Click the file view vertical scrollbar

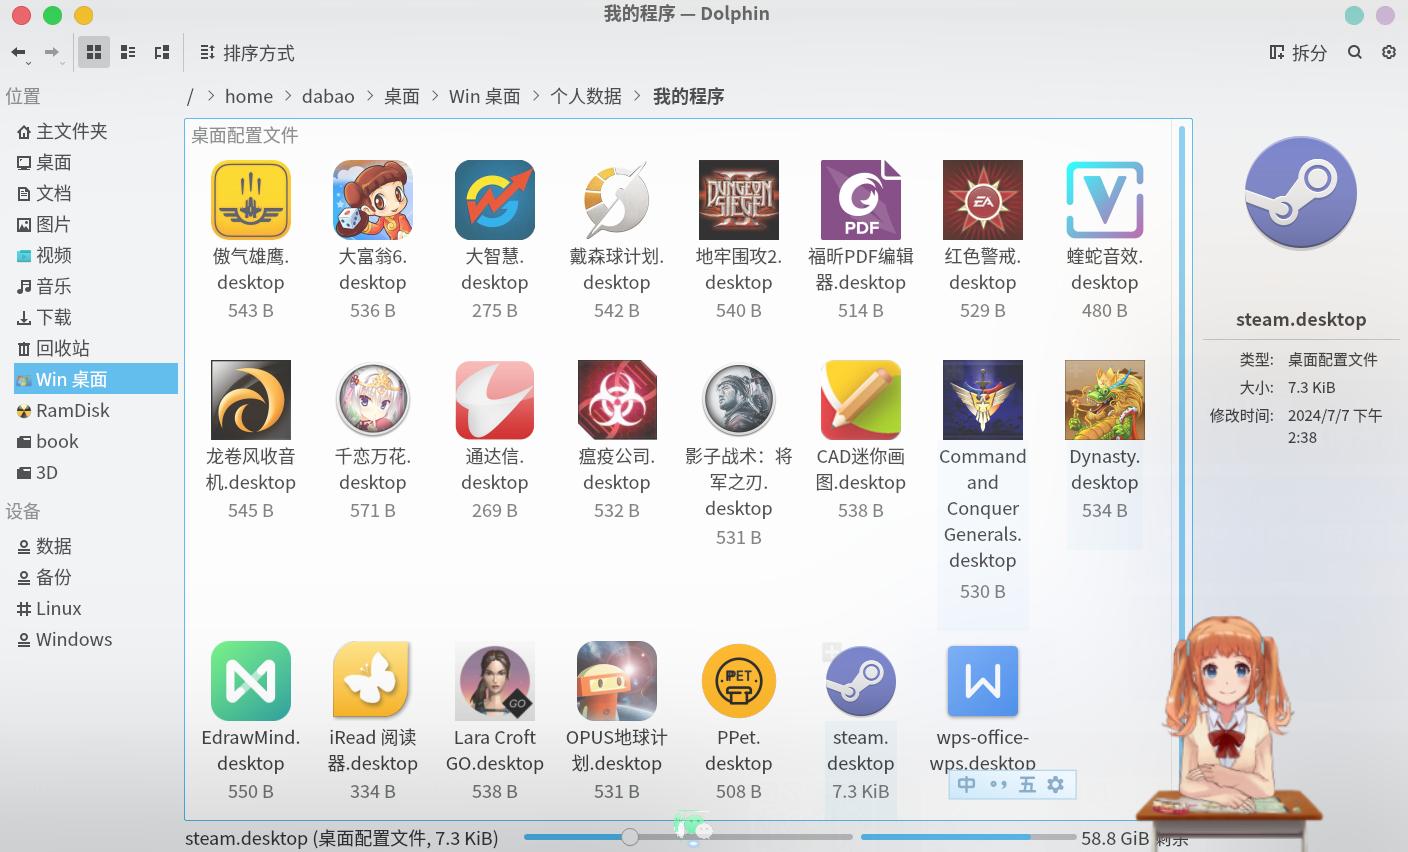[x=1183, y=470]
